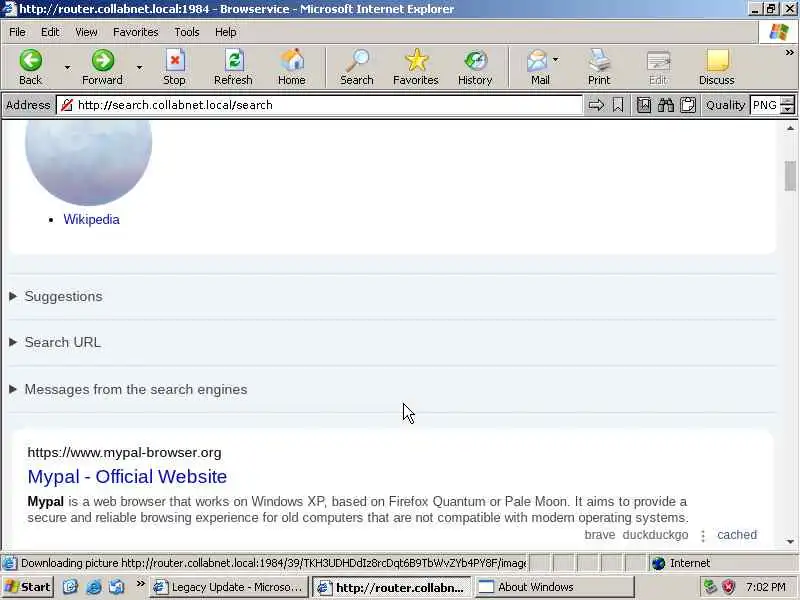This screenshot has height=600, width=800.
Task: Click the vertical scrollbar thumb
Action: pyautogui.click(x=790, y=176)
